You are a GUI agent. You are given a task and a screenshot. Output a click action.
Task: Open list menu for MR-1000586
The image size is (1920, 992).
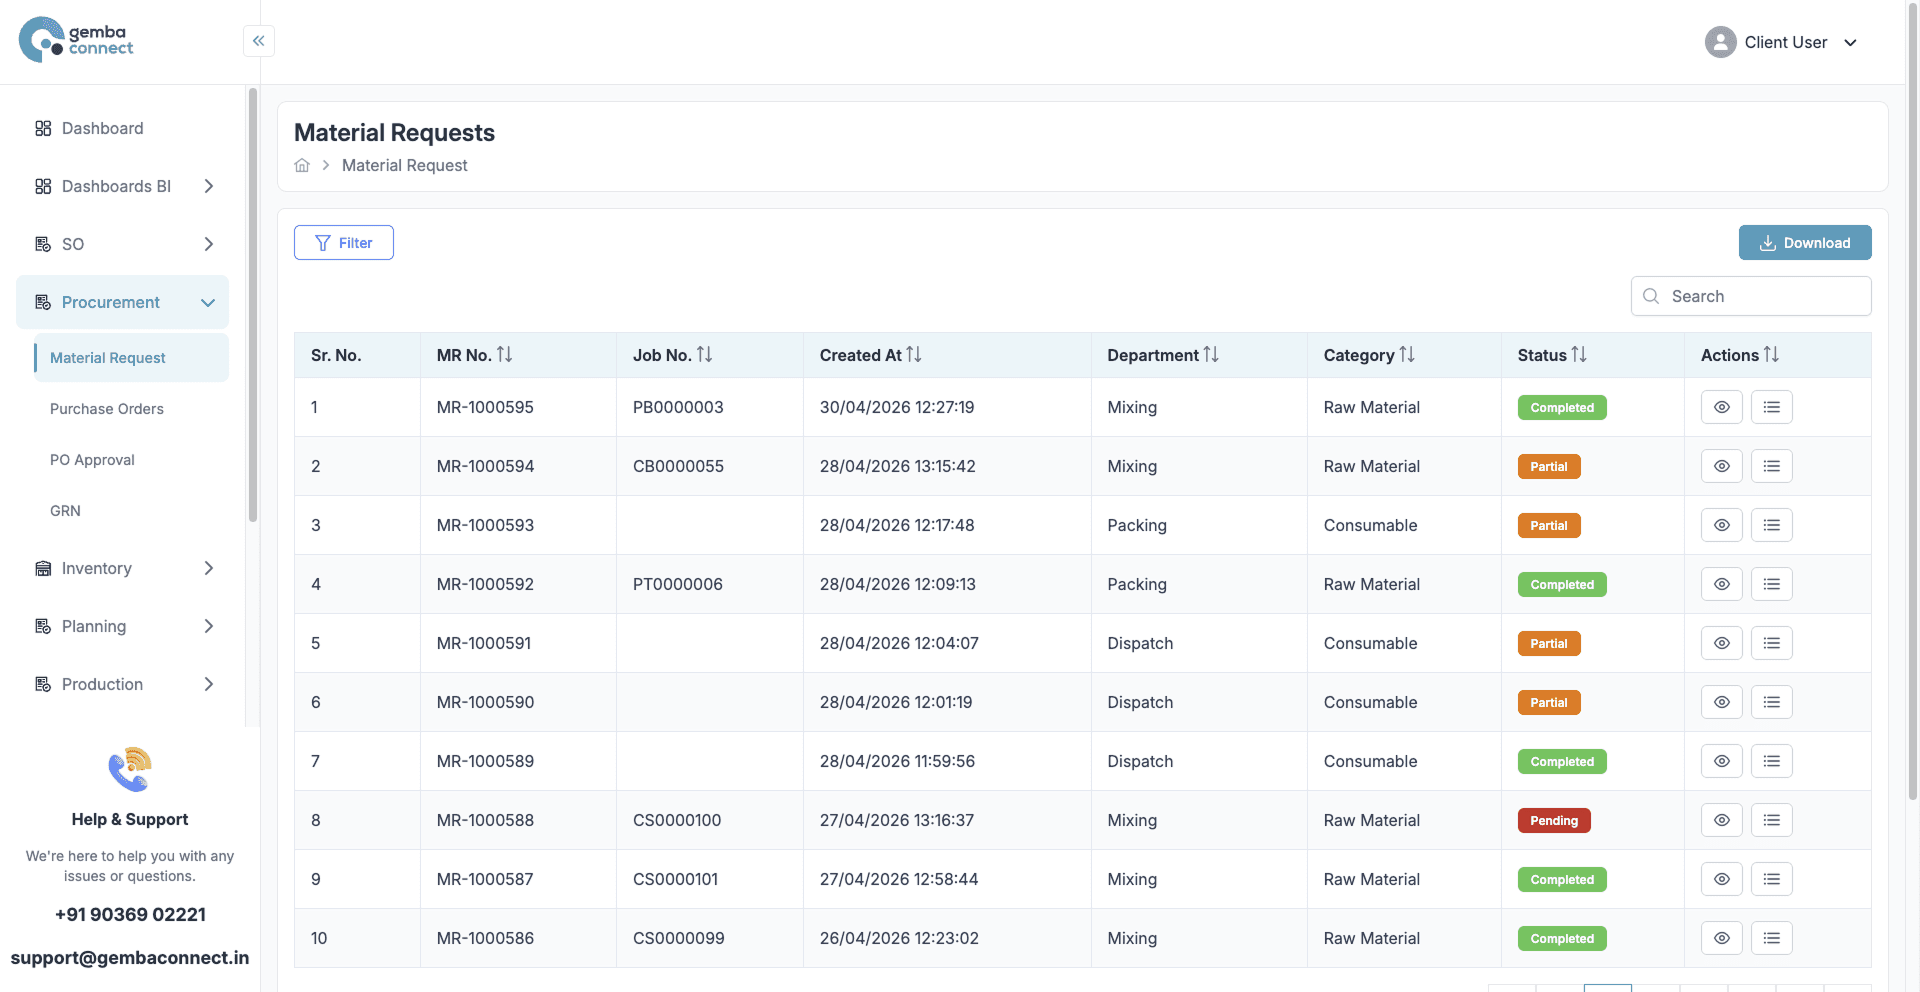pos(1771,938)
